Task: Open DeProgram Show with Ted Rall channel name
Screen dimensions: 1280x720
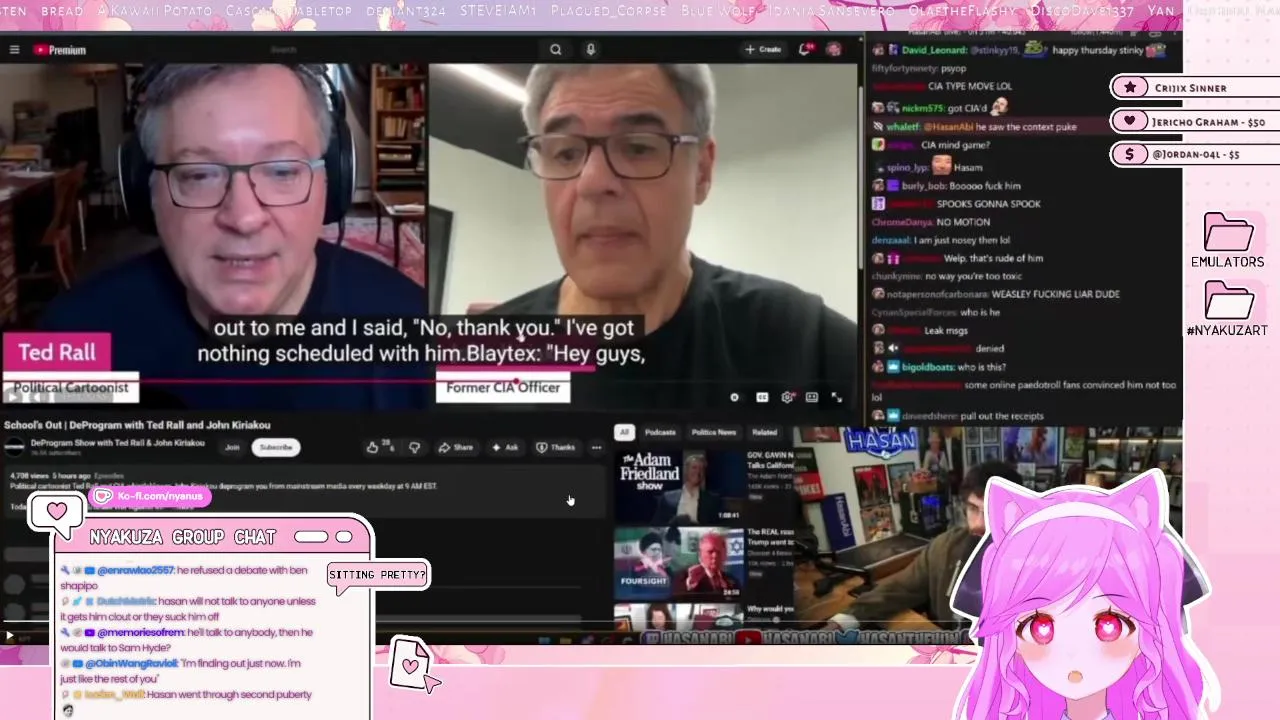Action: click(118, 442)
